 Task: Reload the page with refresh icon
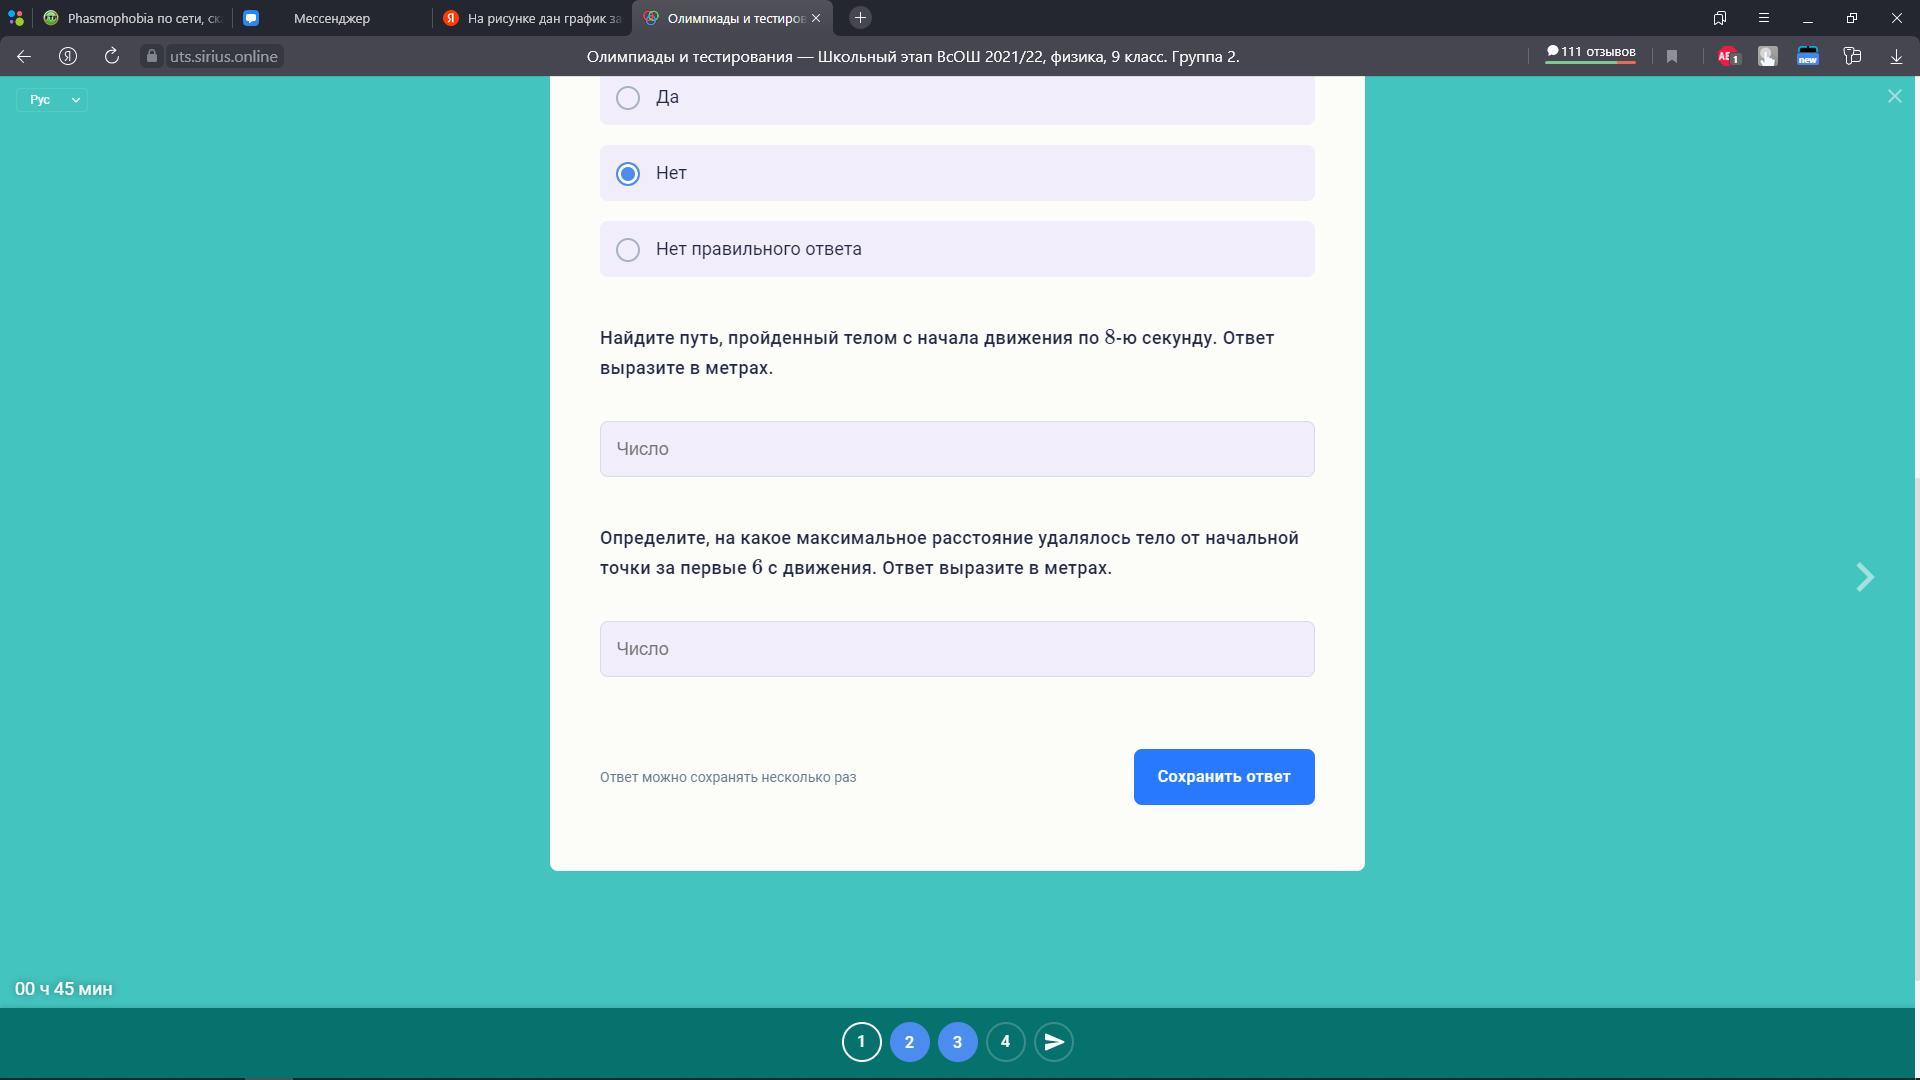[x=112, y=57]
